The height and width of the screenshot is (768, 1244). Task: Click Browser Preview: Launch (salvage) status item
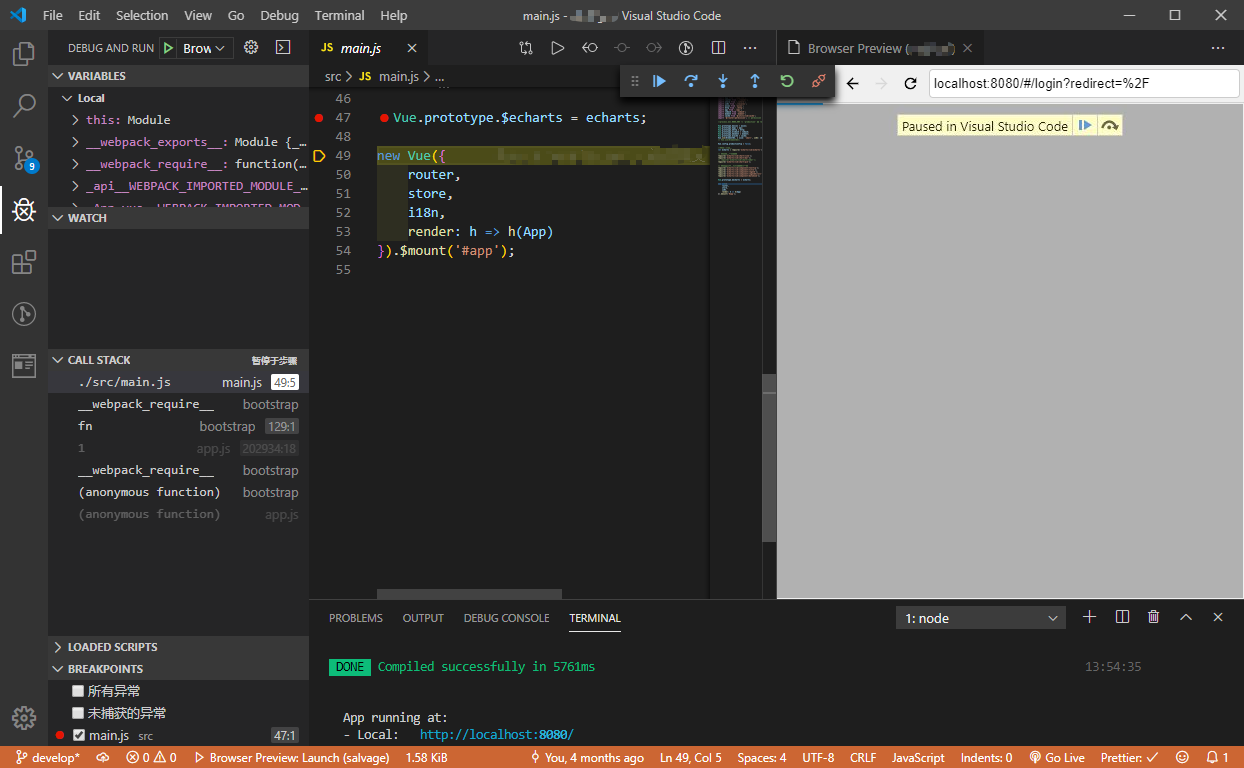[292, 758]
